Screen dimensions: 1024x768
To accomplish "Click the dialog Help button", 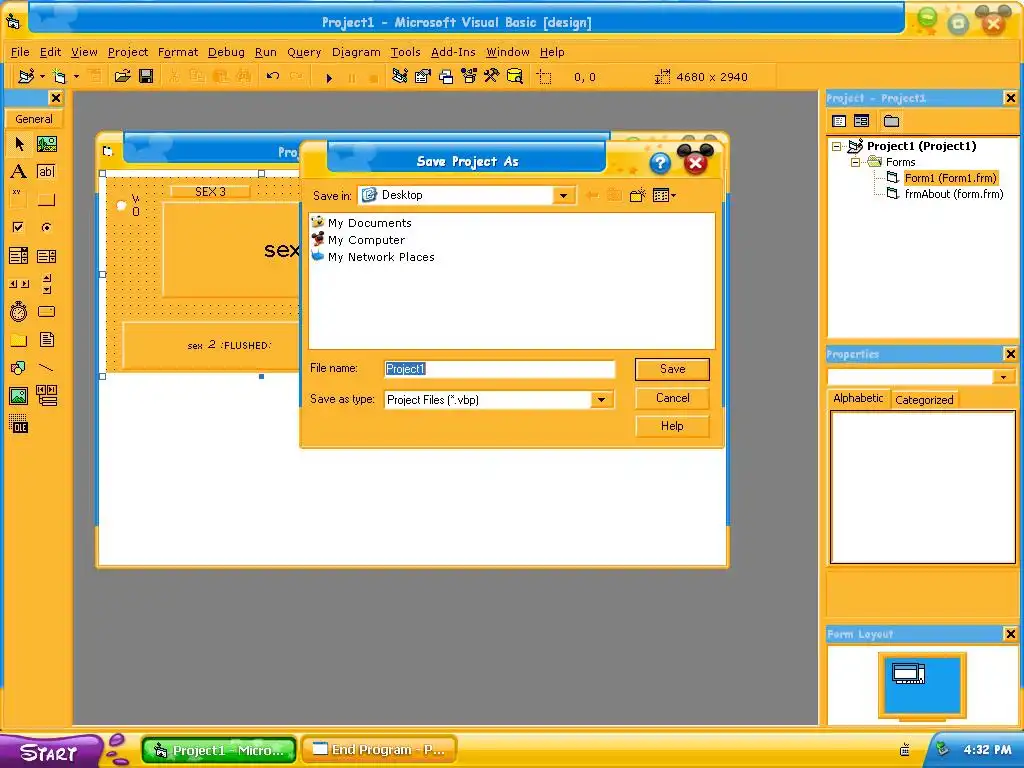I will pos(672,426).
